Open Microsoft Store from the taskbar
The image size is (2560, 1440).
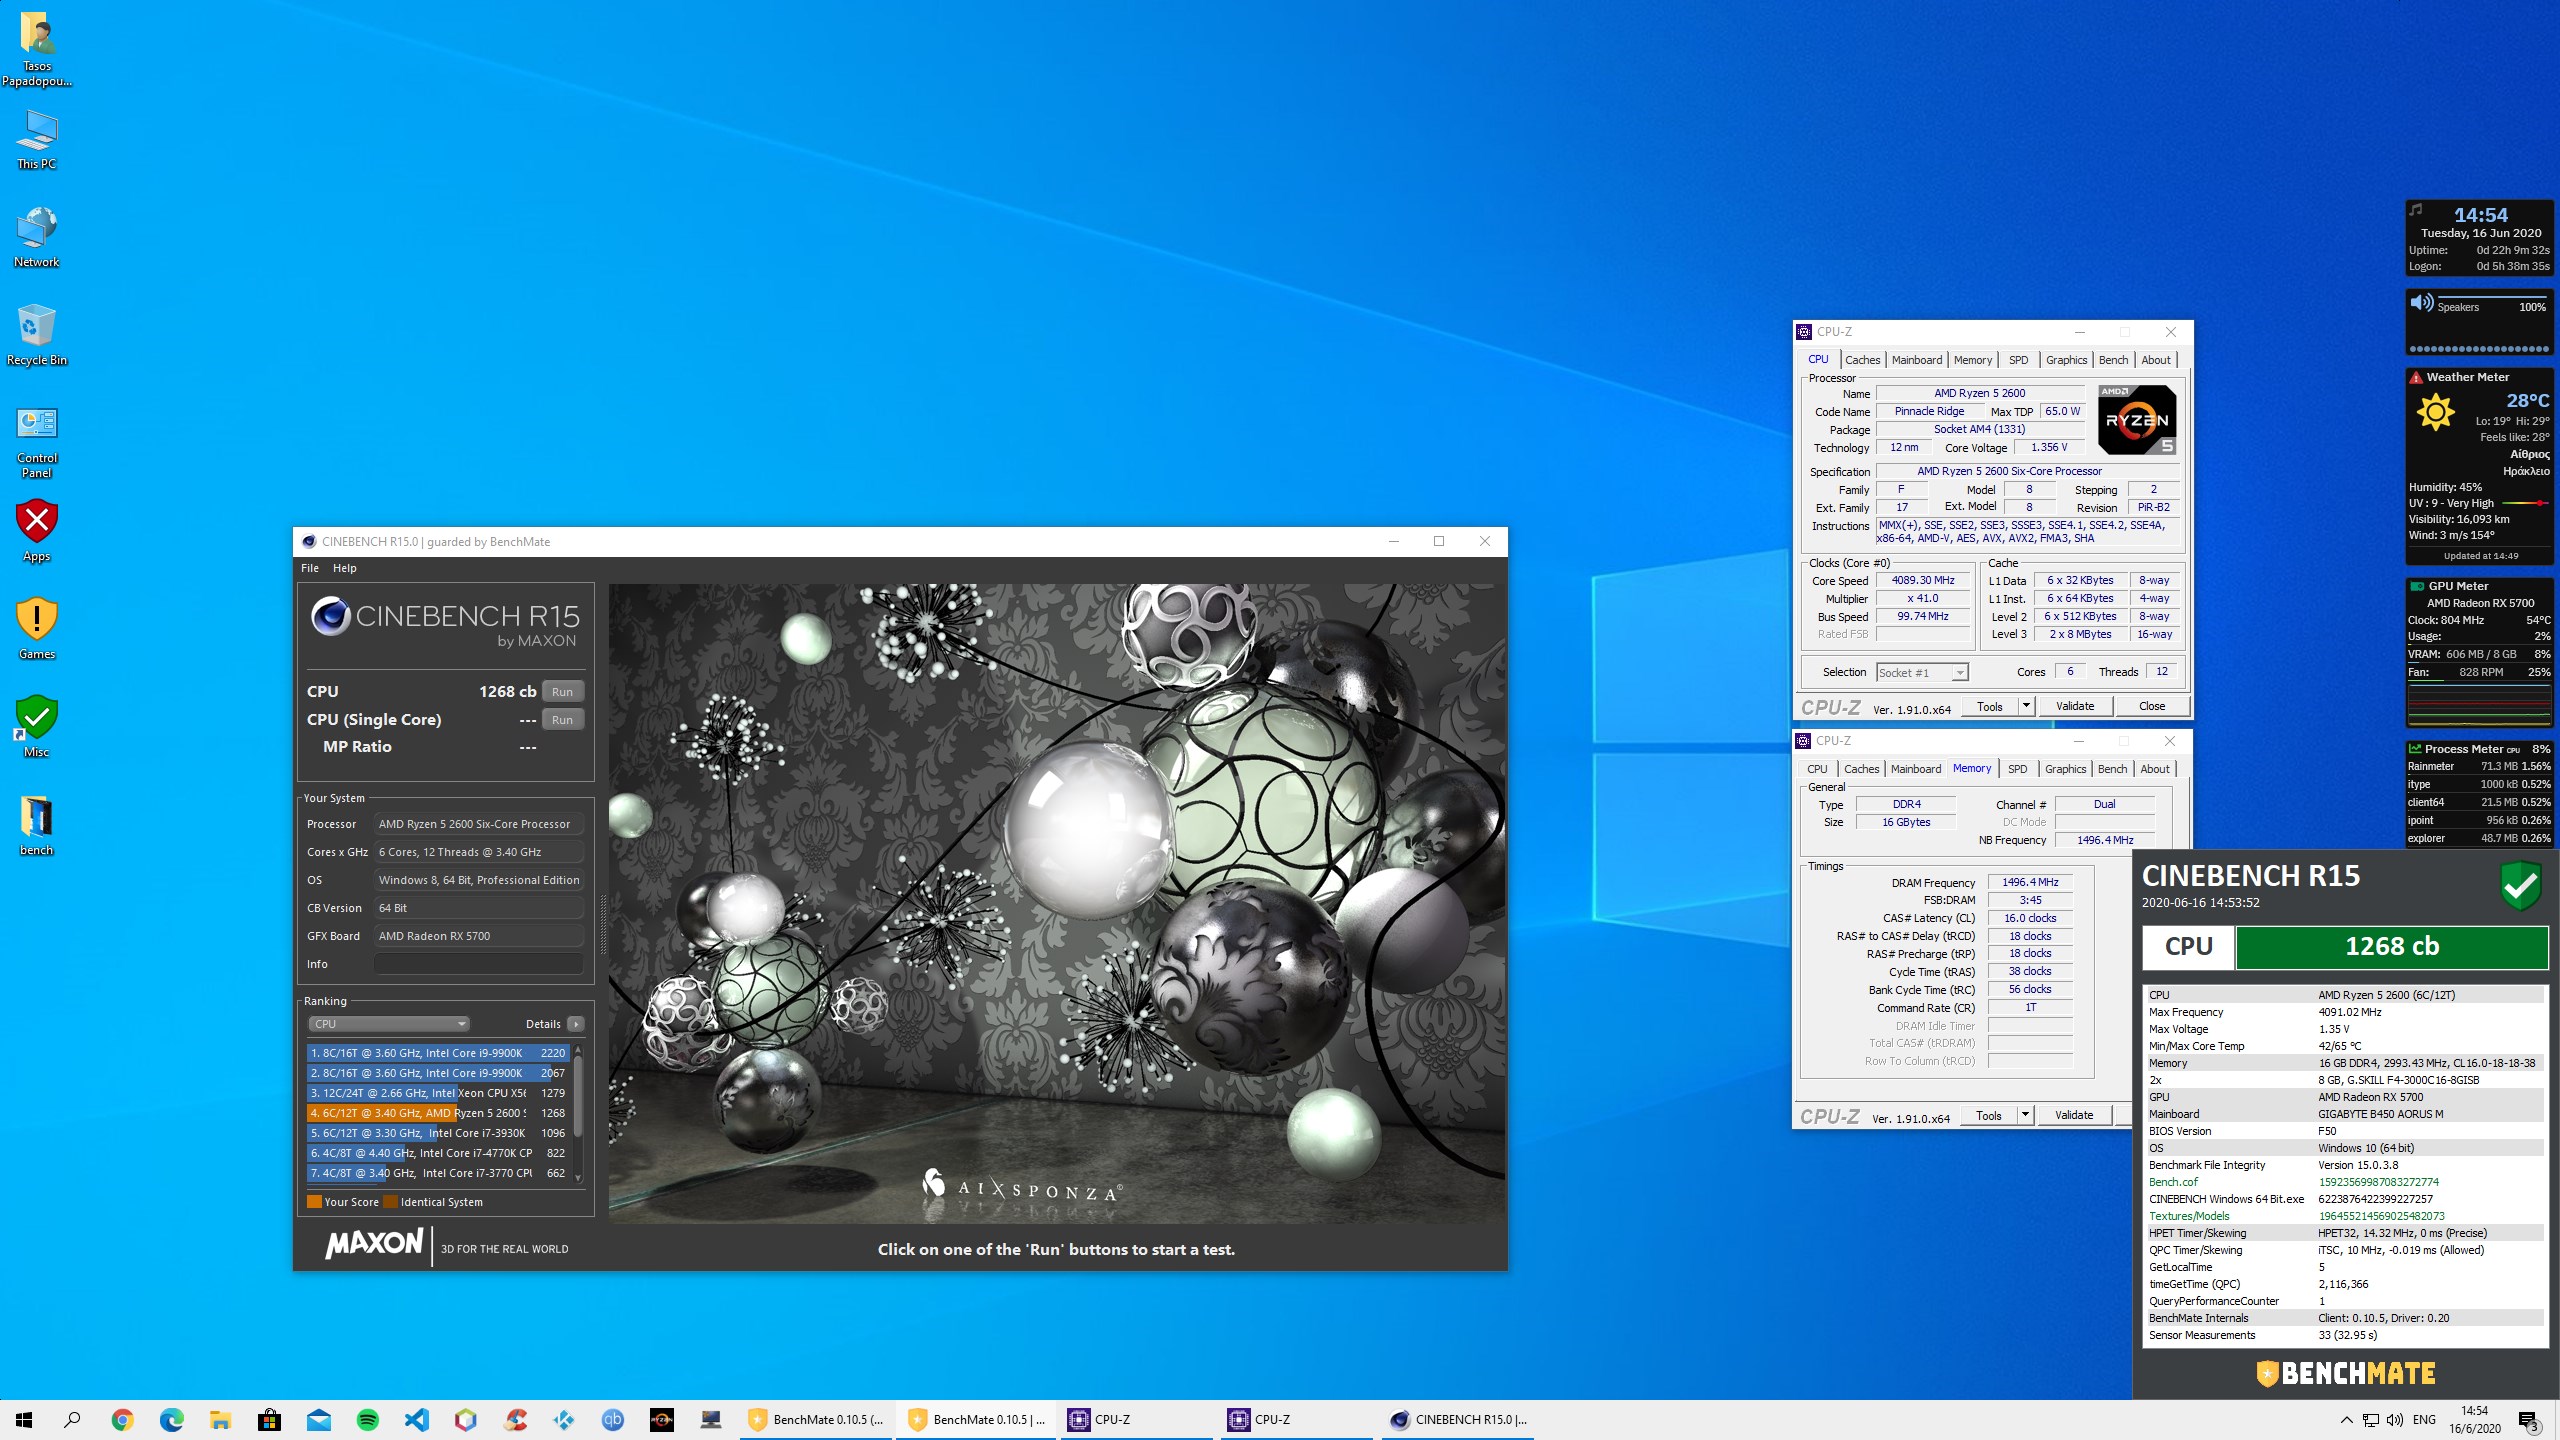point(269,1419)
